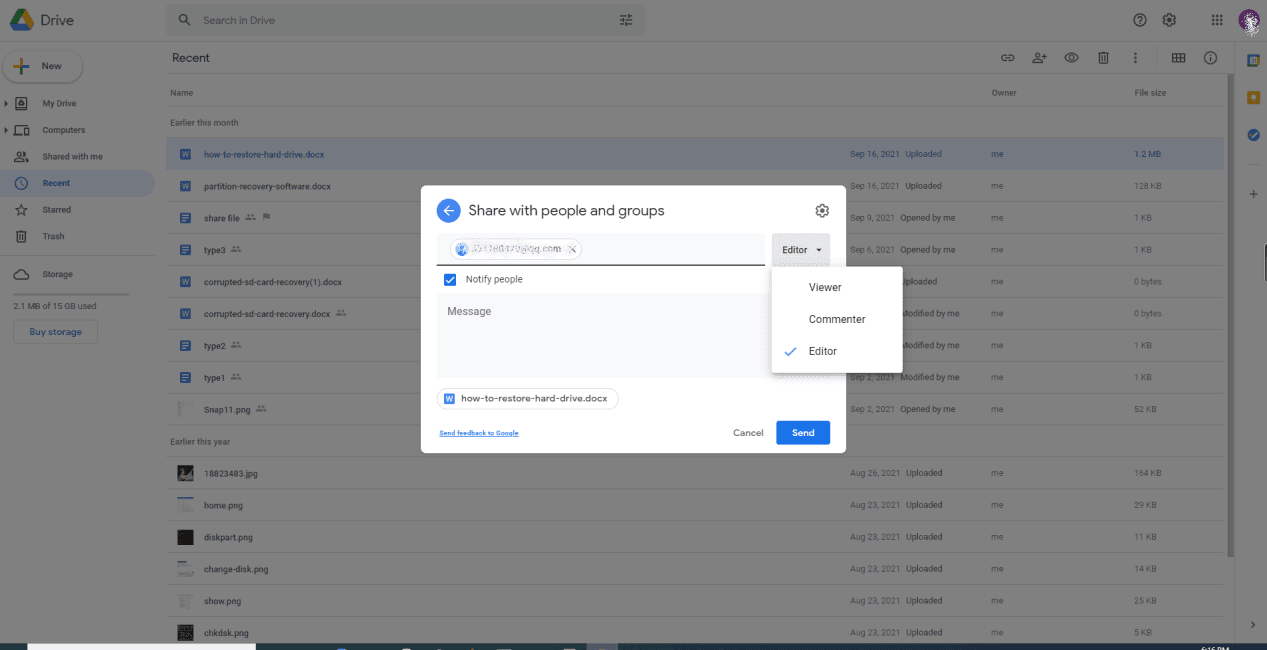Open the Editor role dropdown
1267x650 pixels.
point(801,250)
